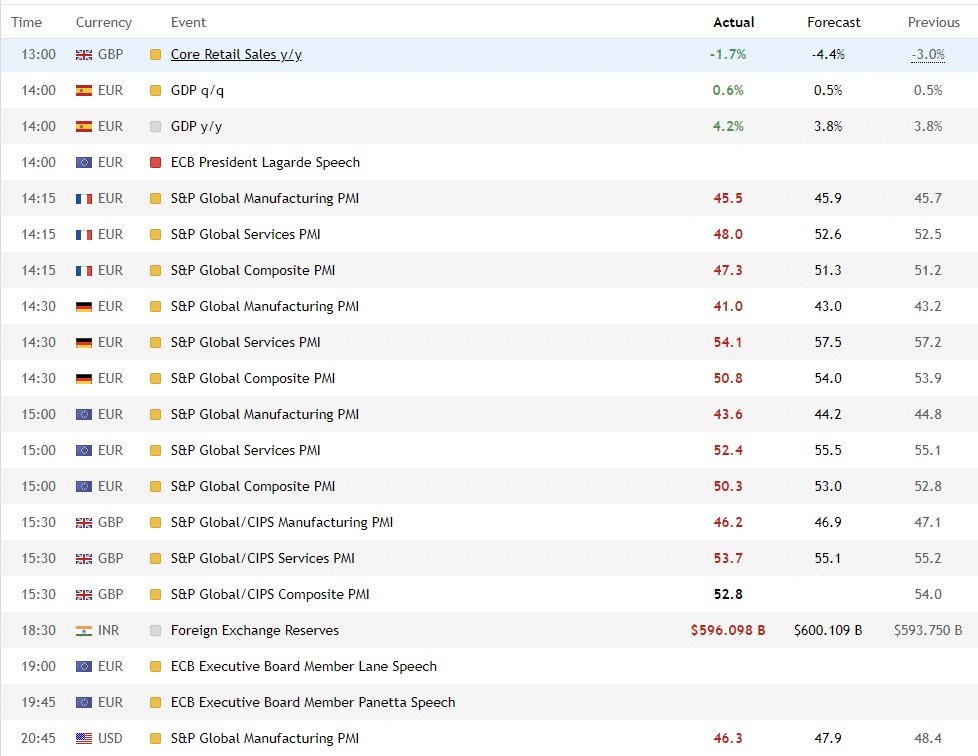Click the France flag in the 45.5 Manufacturing PMI row
The image size is (978, 756).
pos(84,199)
